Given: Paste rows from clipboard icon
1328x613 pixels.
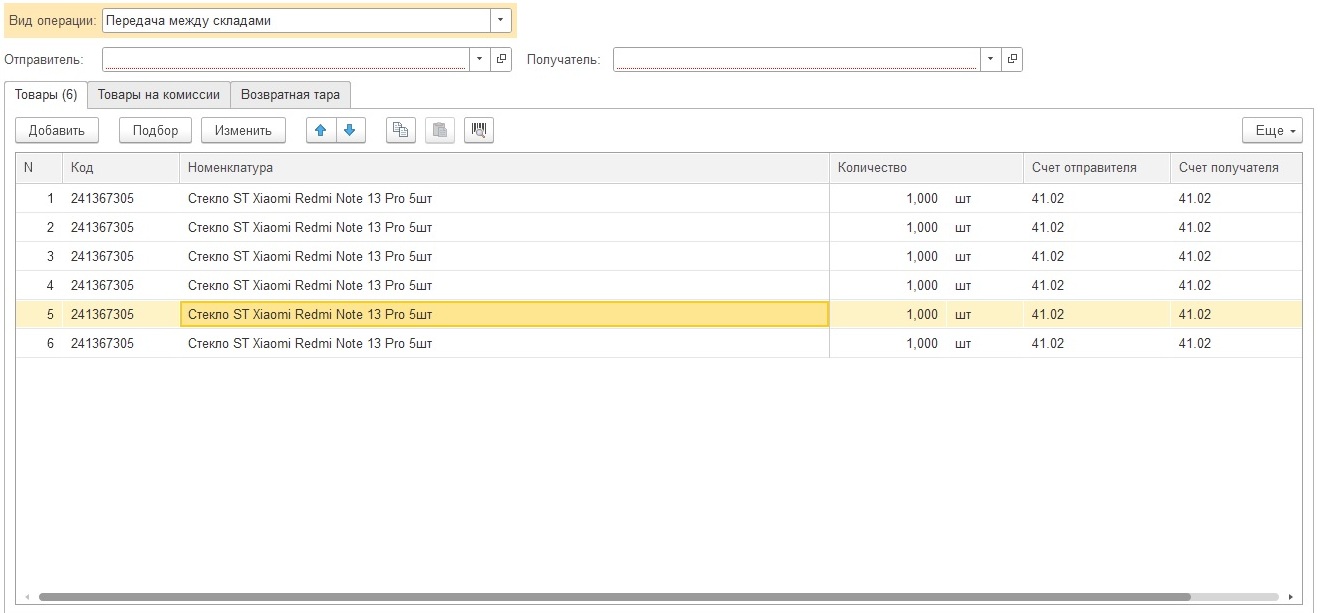Looking at the screenshot, I should [x=440, y=130].
